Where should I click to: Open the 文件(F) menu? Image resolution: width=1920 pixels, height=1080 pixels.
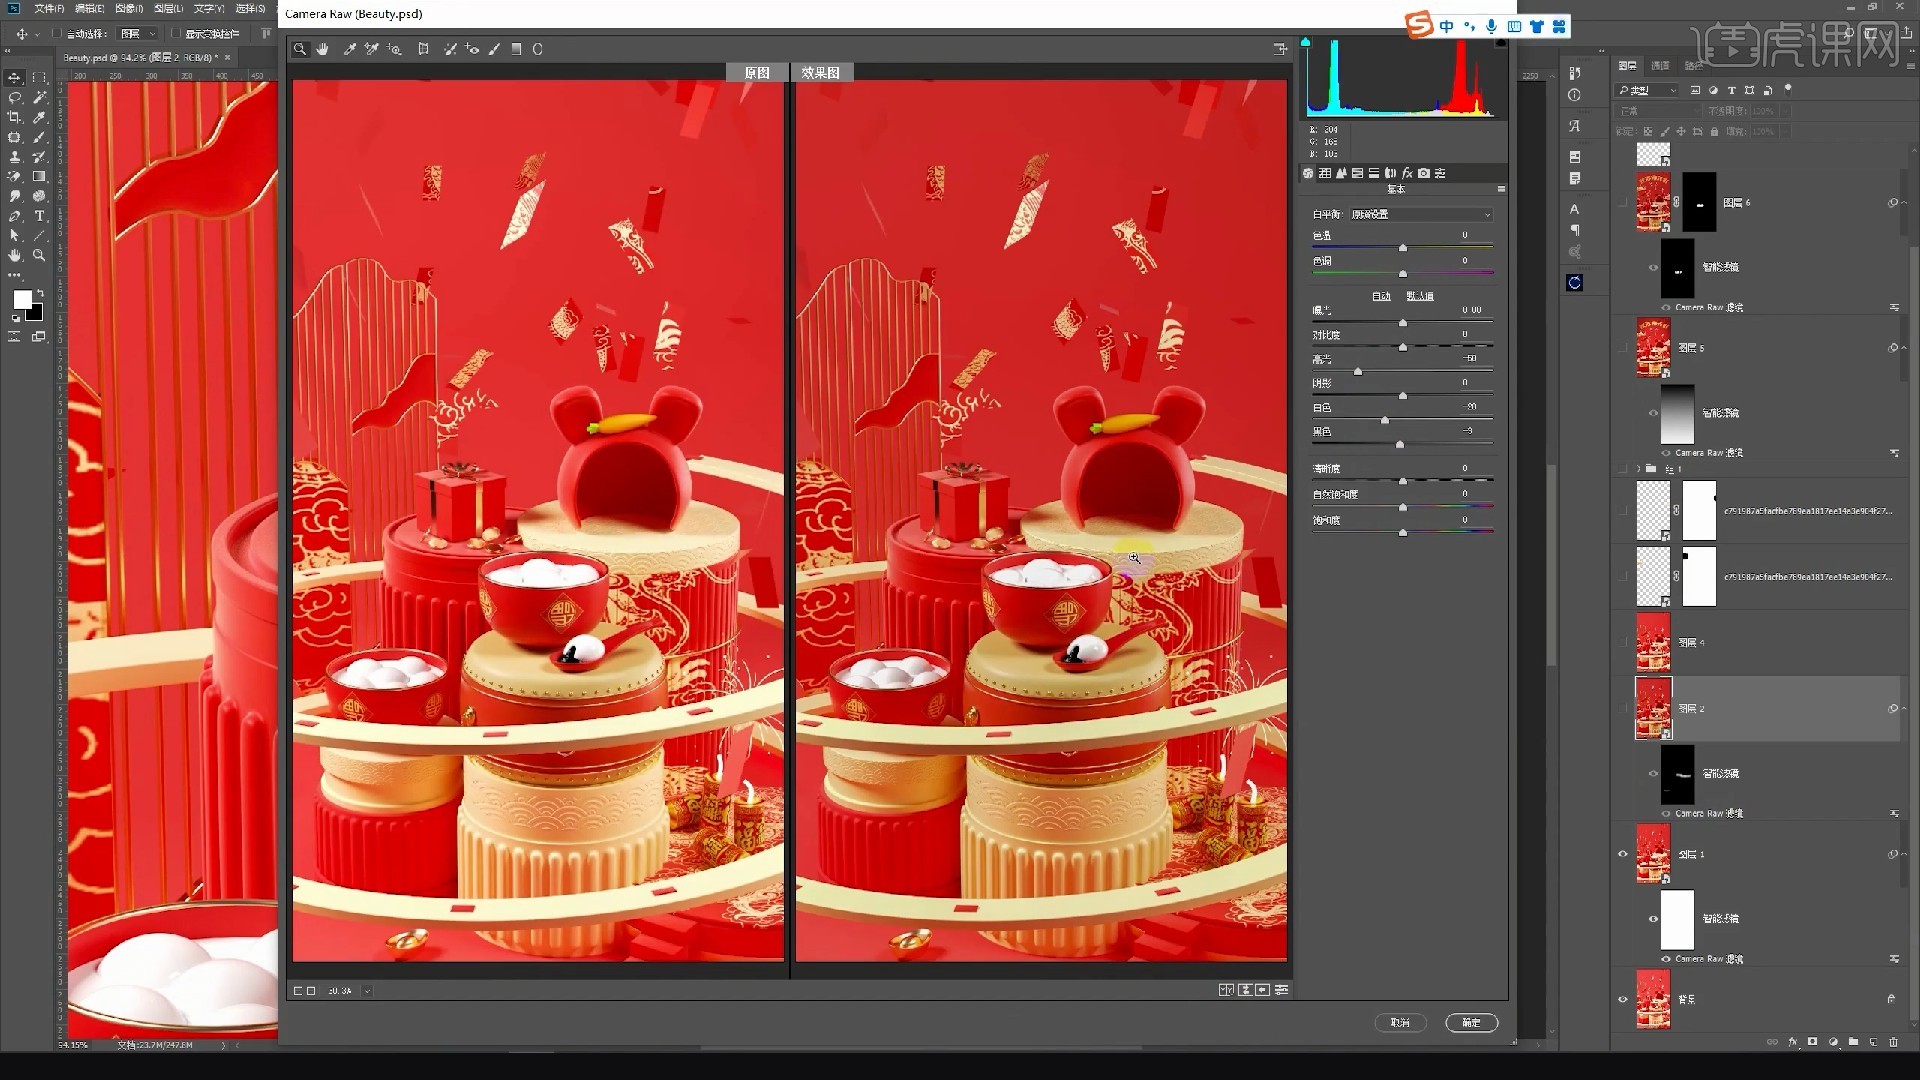click(49, 8)
